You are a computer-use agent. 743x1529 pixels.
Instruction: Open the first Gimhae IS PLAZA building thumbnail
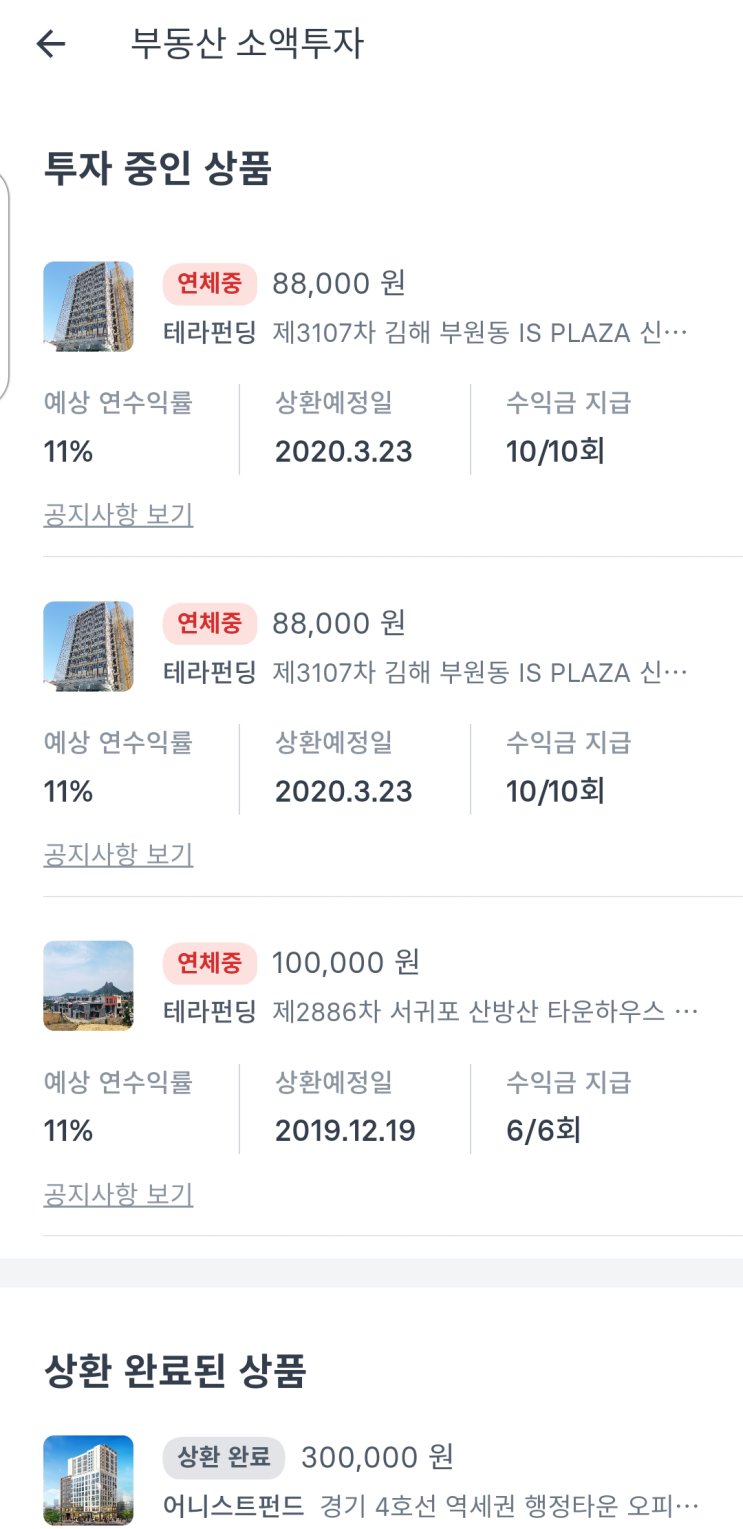coord(88,306)
